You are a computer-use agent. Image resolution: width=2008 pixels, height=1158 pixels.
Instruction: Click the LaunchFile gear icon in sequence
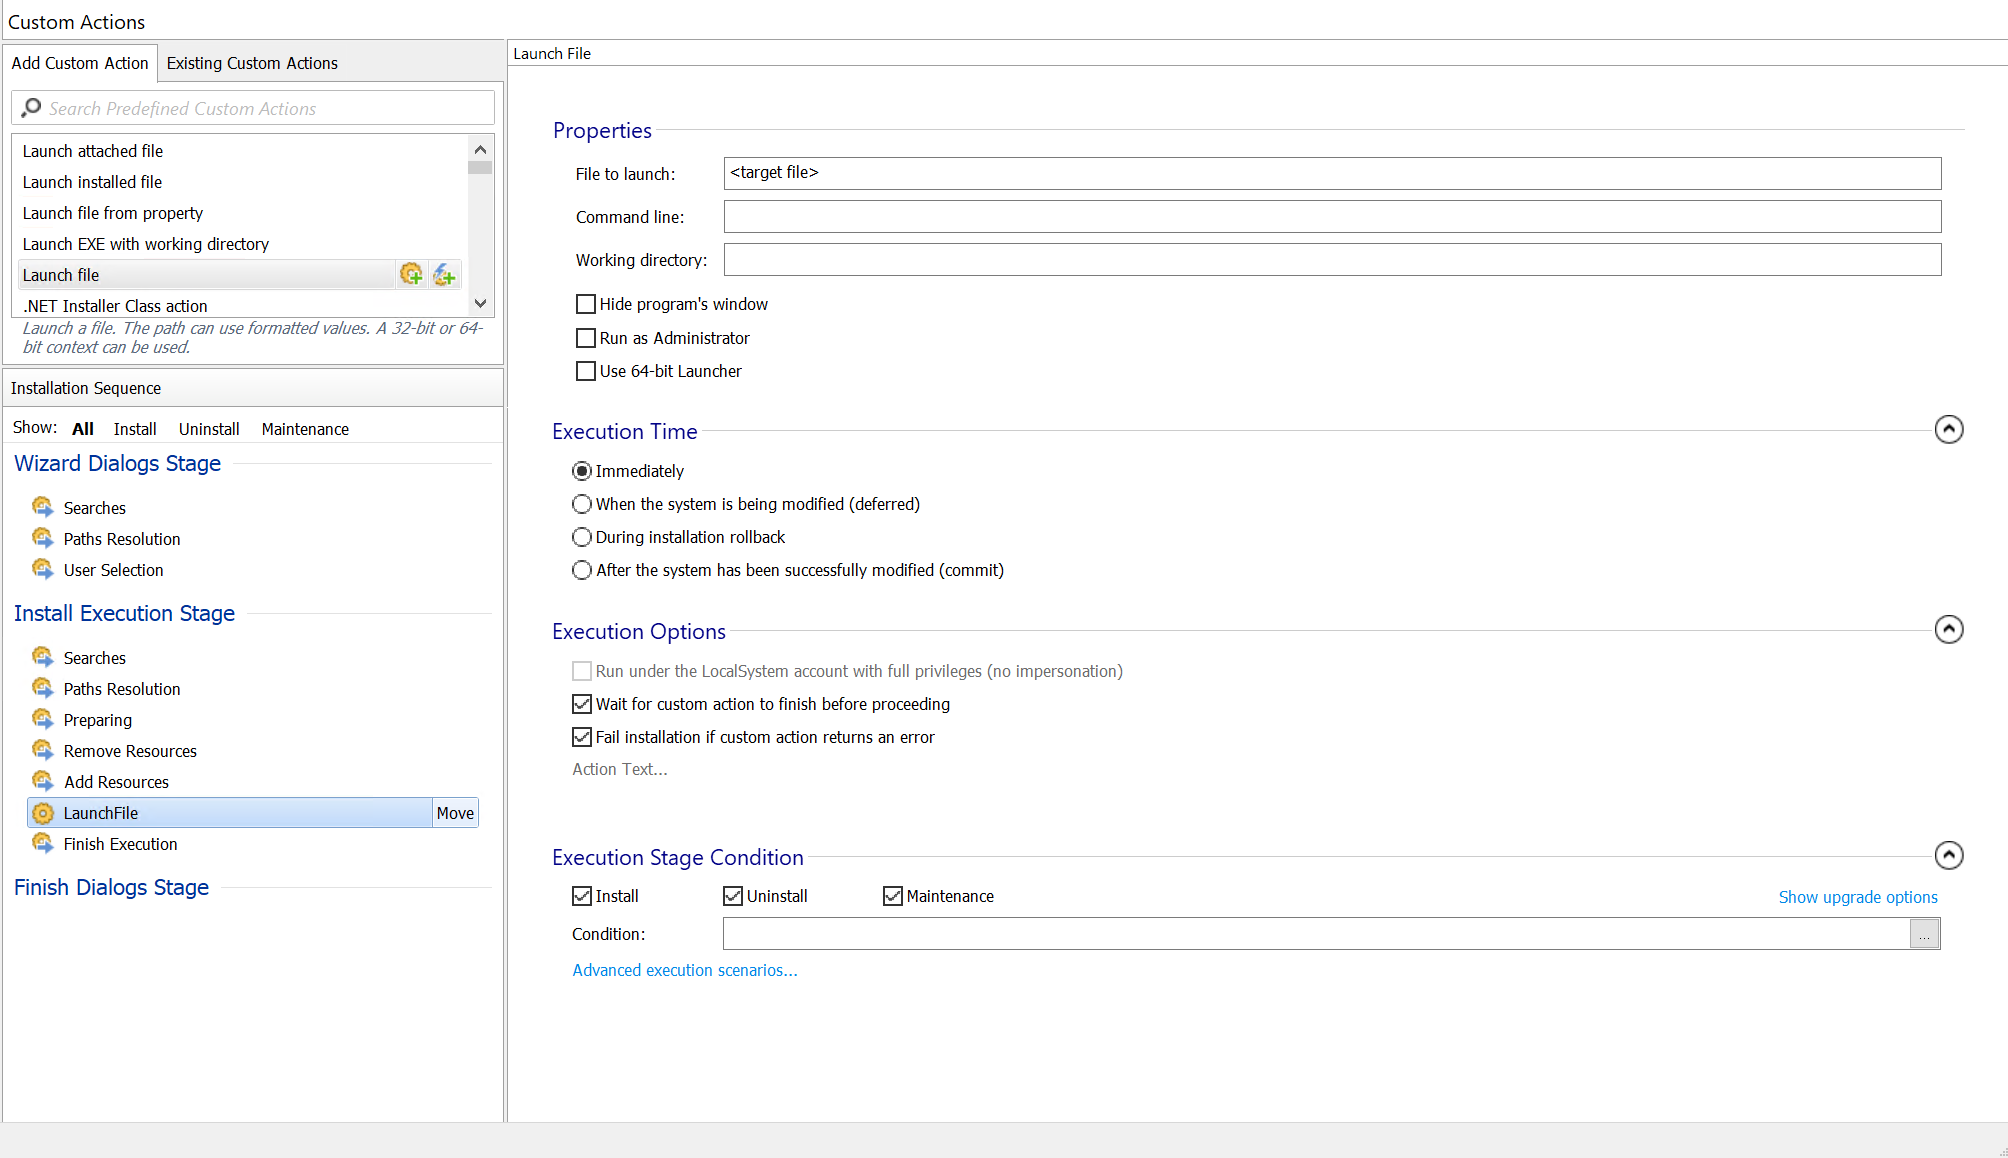pyautogui.click(x=43, y=813)
